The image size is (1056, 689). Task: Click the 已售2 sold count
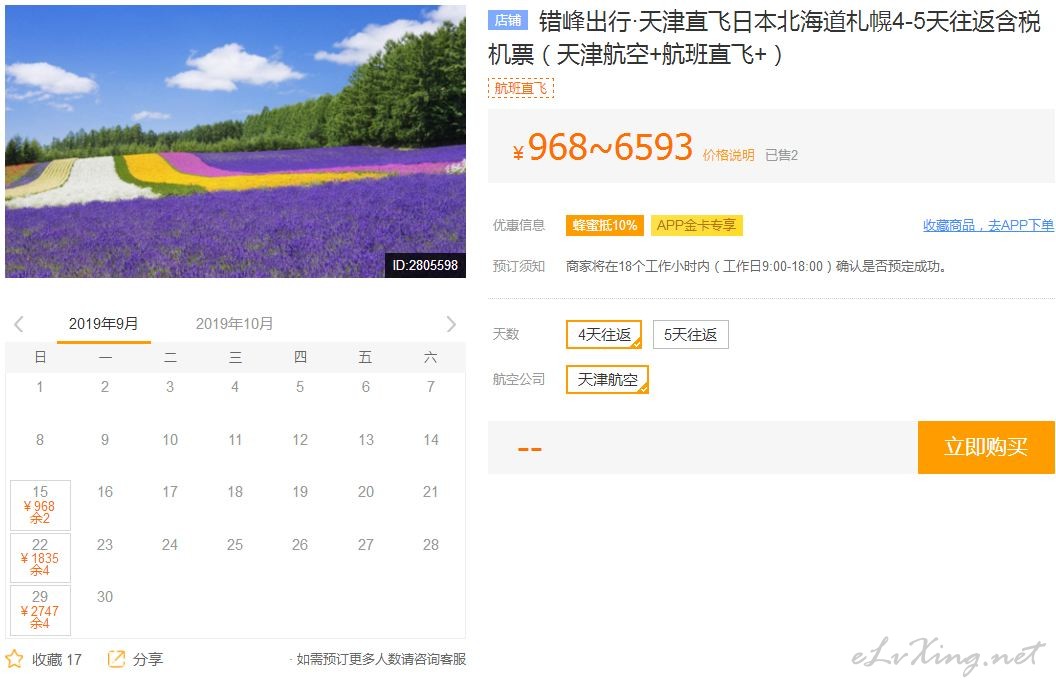tap(781, 156)
